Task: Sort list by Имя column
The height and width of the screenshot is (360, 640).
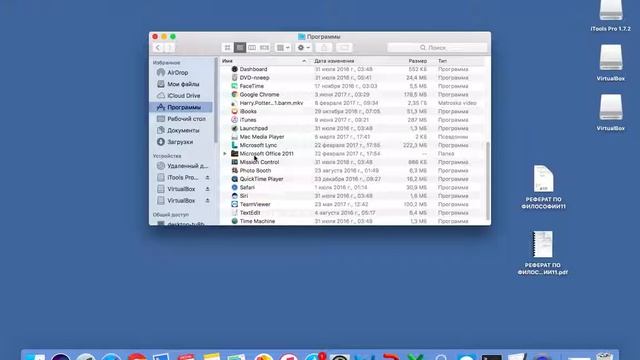Action: tap(265, 61)
